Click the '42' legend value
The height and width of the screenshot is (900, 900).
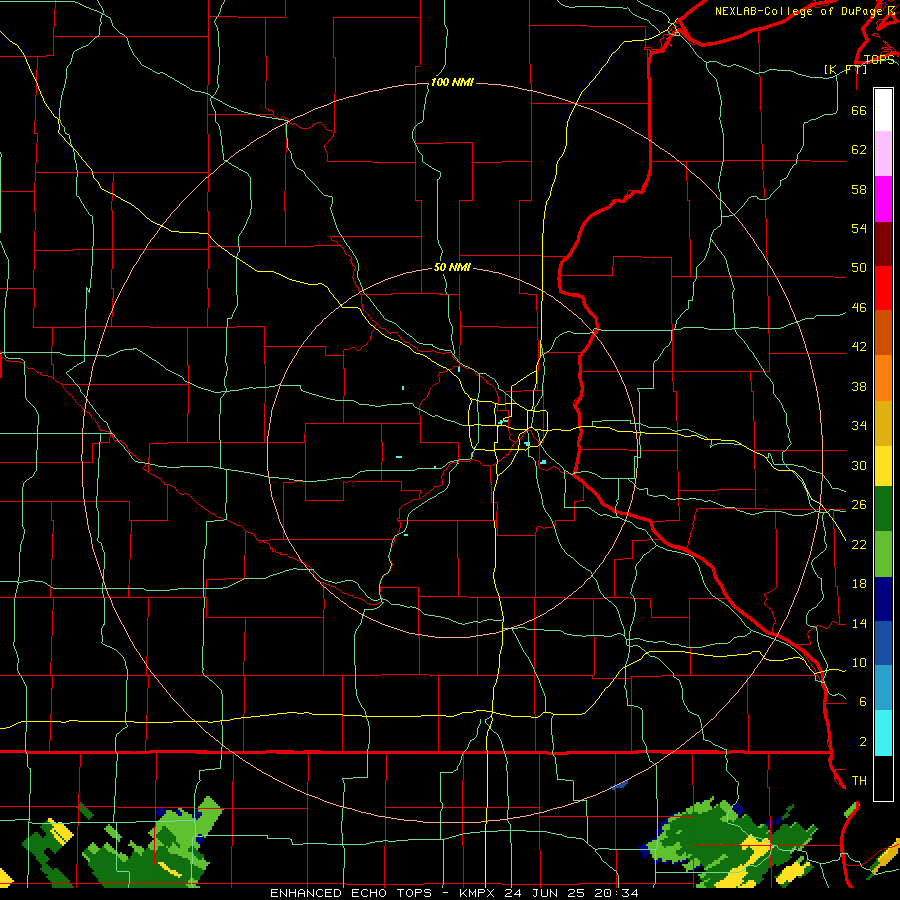859,346
